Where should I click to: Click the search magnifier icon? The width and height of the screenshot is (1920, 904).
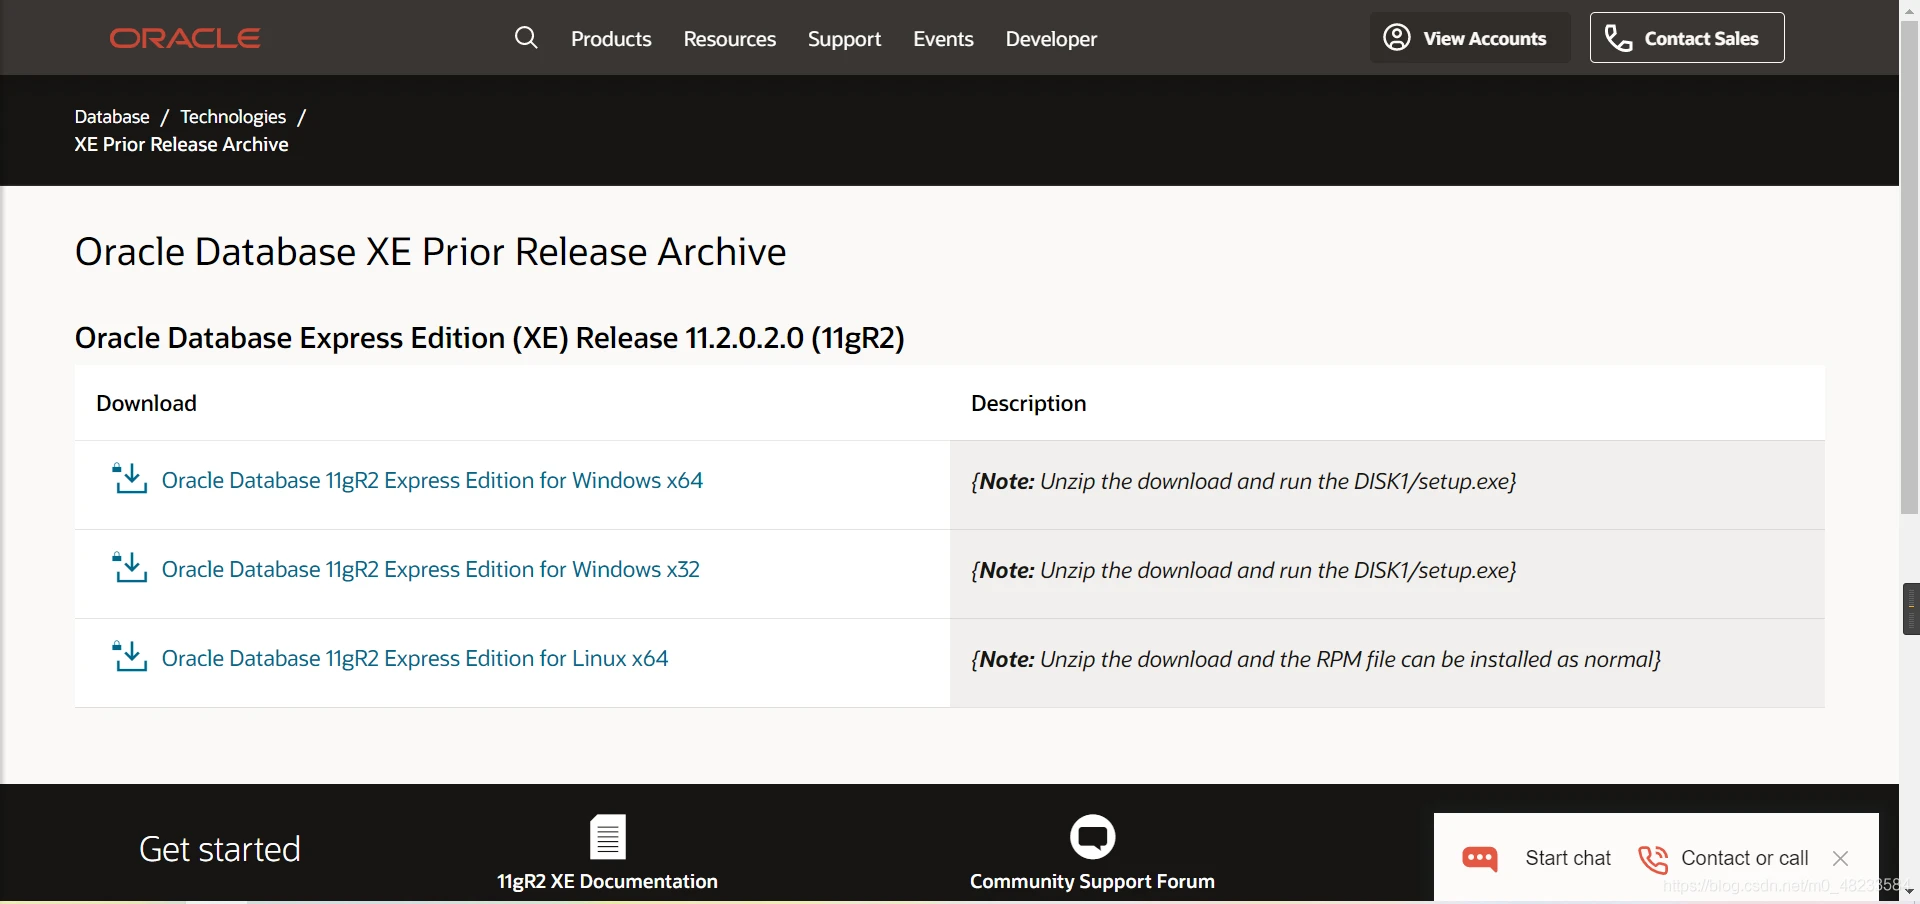click(526, 38)
